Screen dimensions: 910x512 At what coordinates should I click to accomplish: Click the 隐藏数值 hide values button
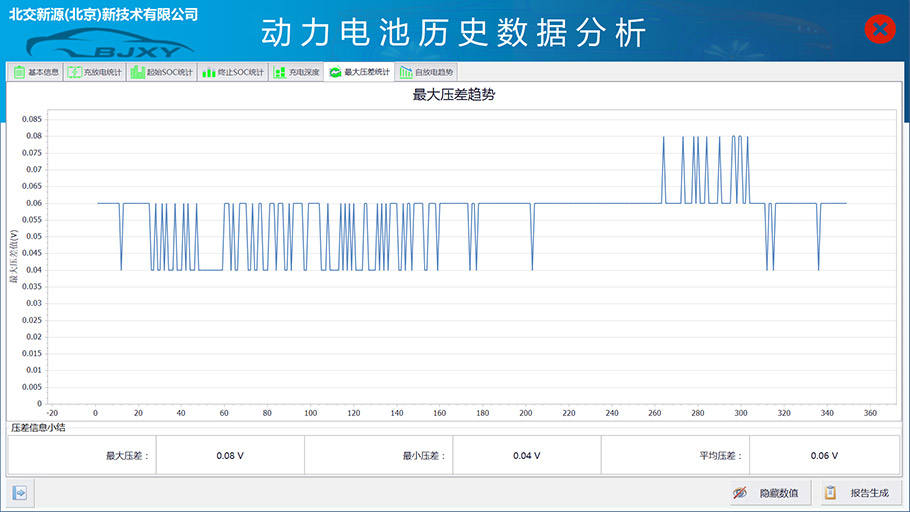(766, 493)
